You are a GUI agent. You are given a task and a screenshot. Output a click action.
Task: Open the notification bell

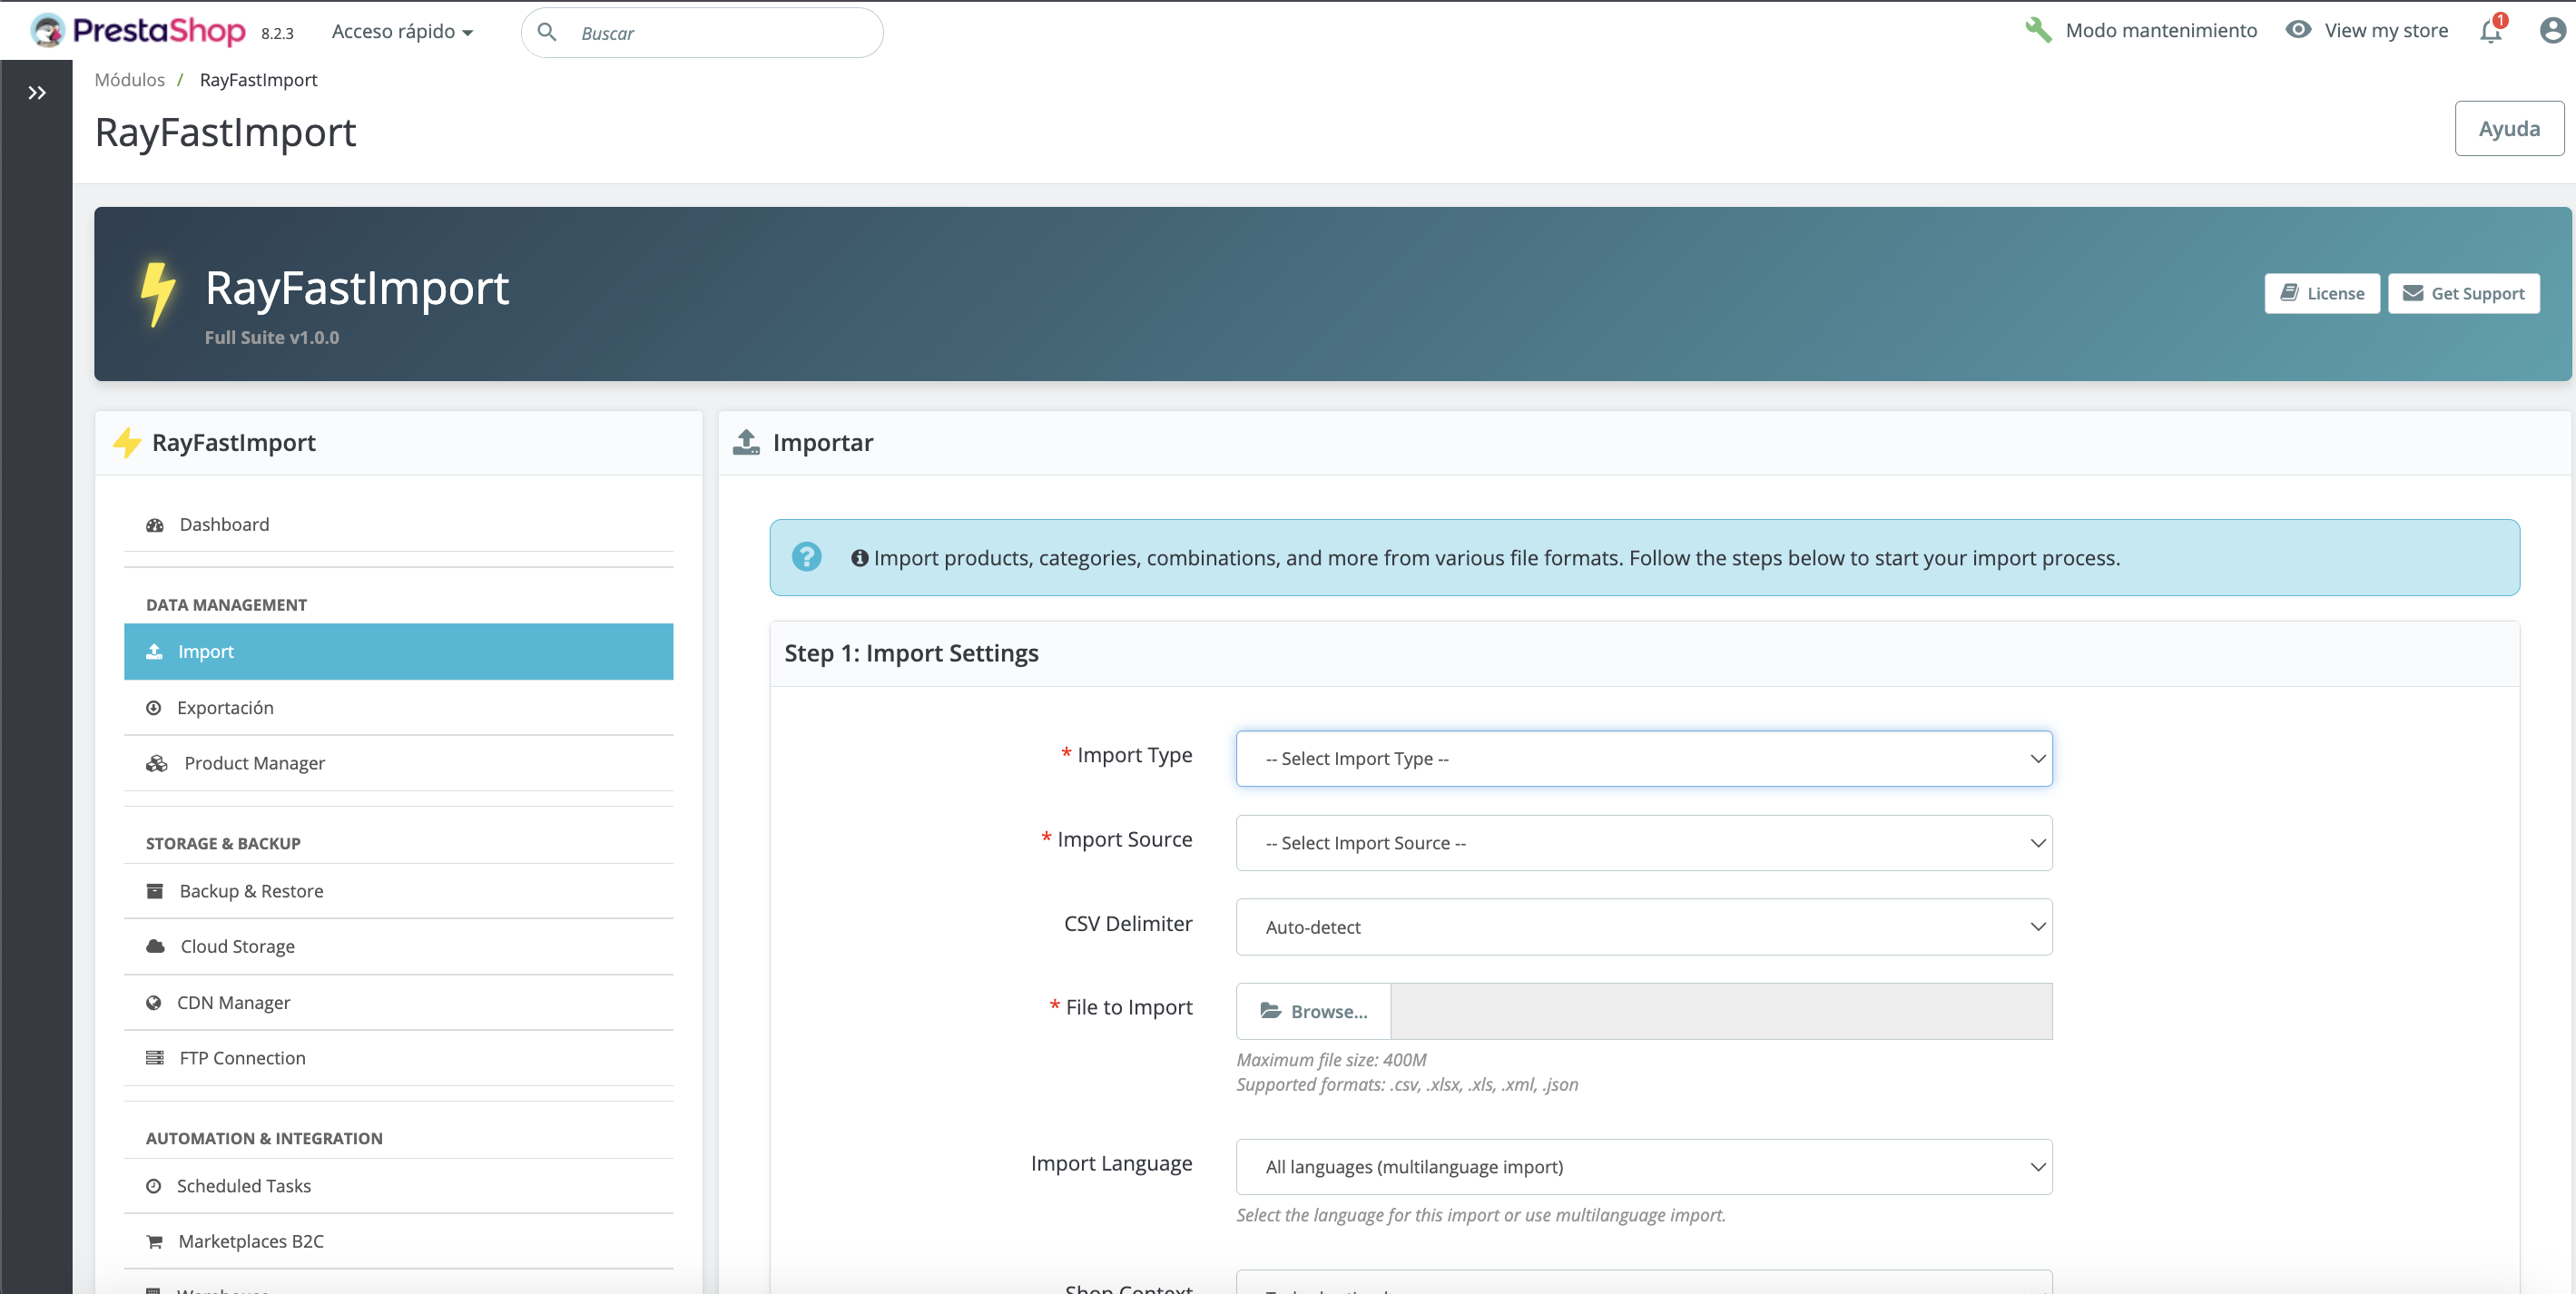[x=2489, y=31]
